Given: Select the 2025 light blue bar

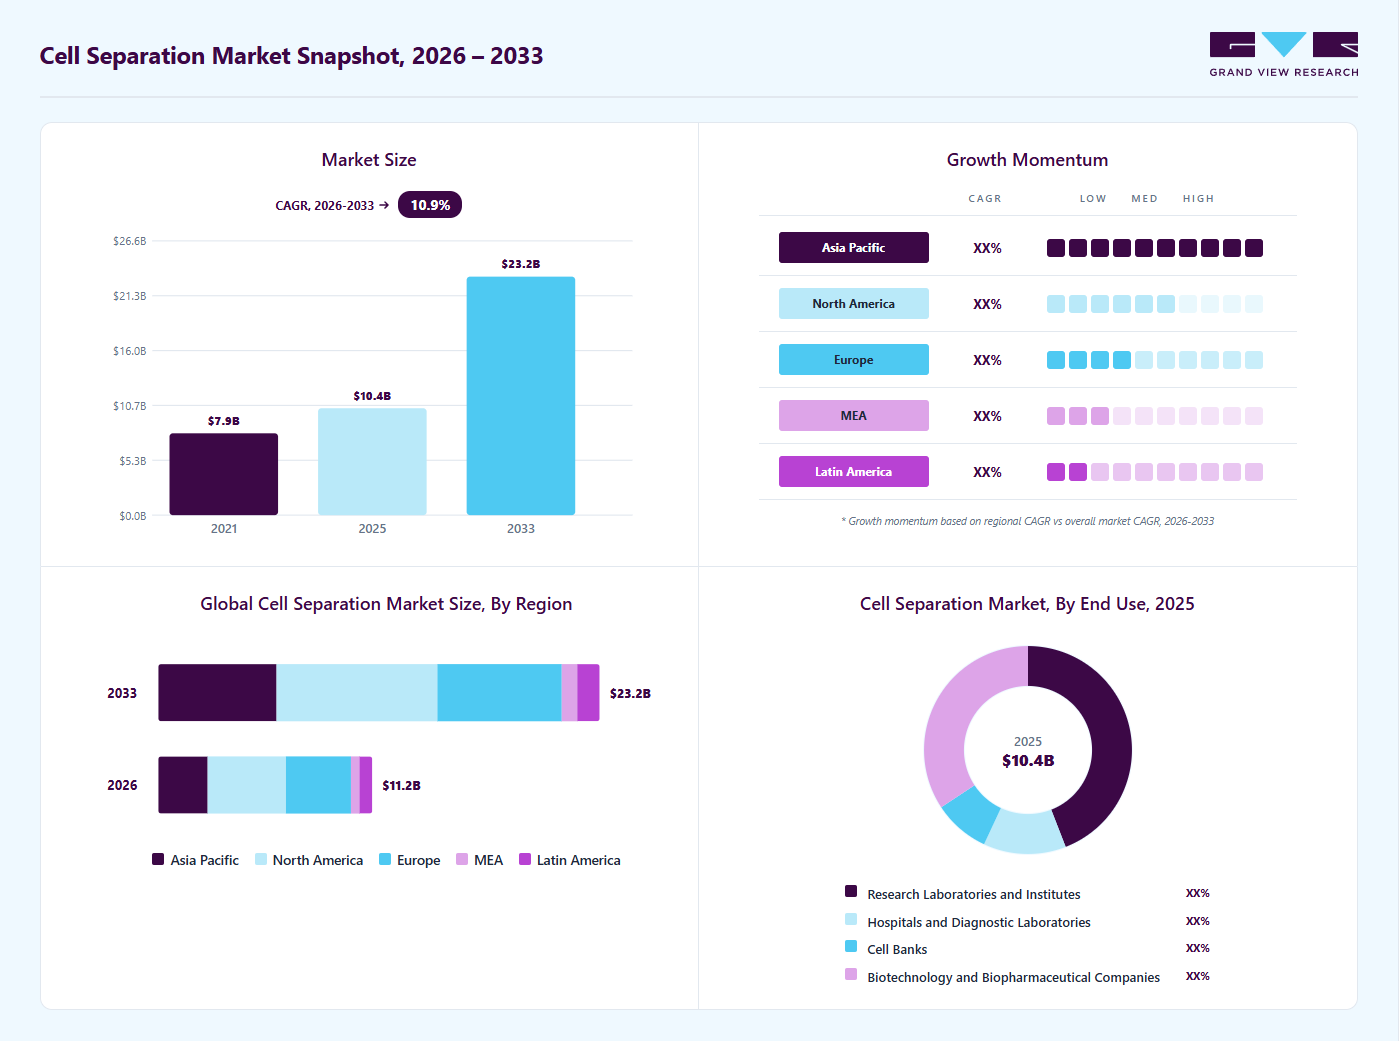Looking at the screenshot, I should click(372, 461).
